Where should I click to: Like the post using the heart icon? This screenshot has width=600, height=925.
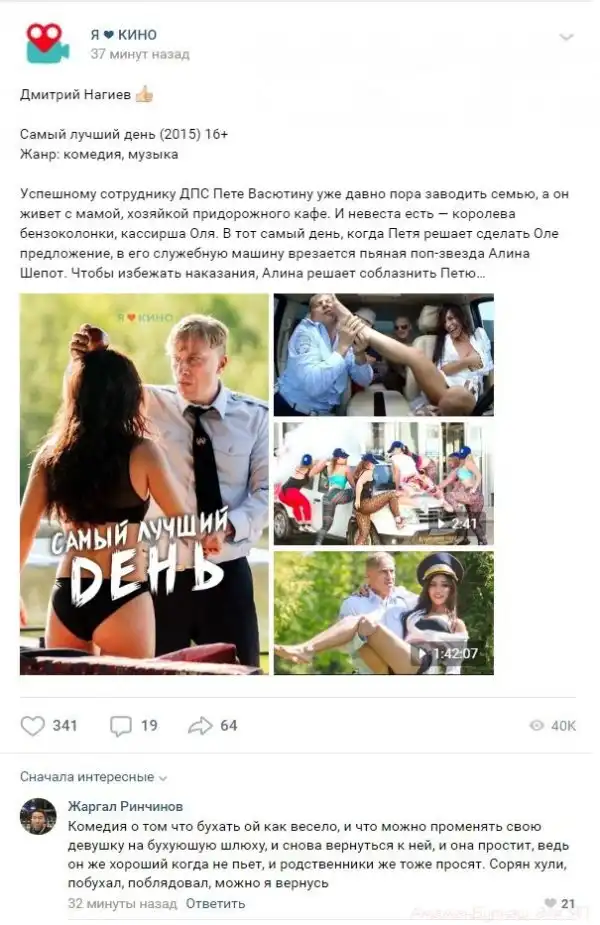[x=32, y=726]
